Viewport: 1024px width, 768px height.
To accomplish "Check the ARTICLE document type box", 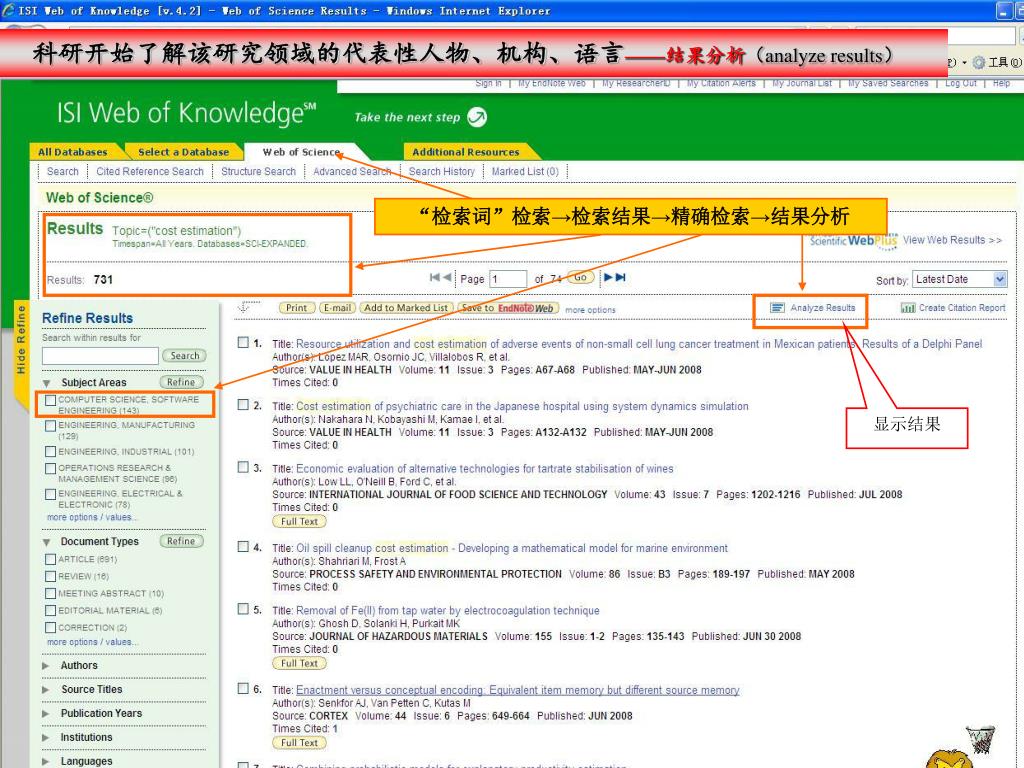I will (x=50, y=559).
